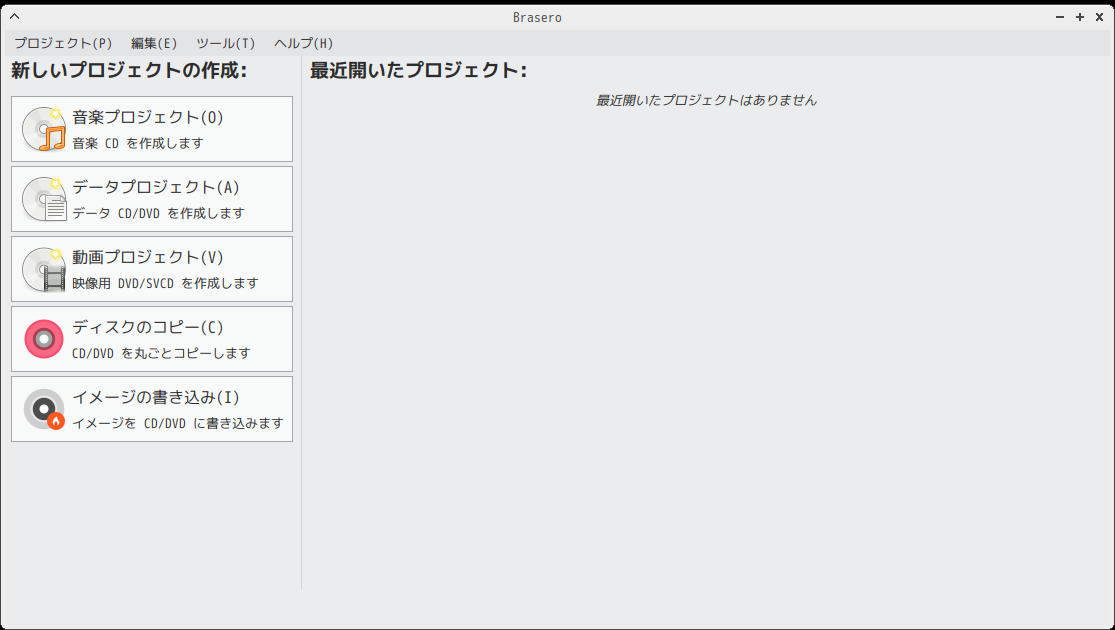Click the data disc icon with document
The width and height of the screenshot is (1115, 630).
[44, 199]
